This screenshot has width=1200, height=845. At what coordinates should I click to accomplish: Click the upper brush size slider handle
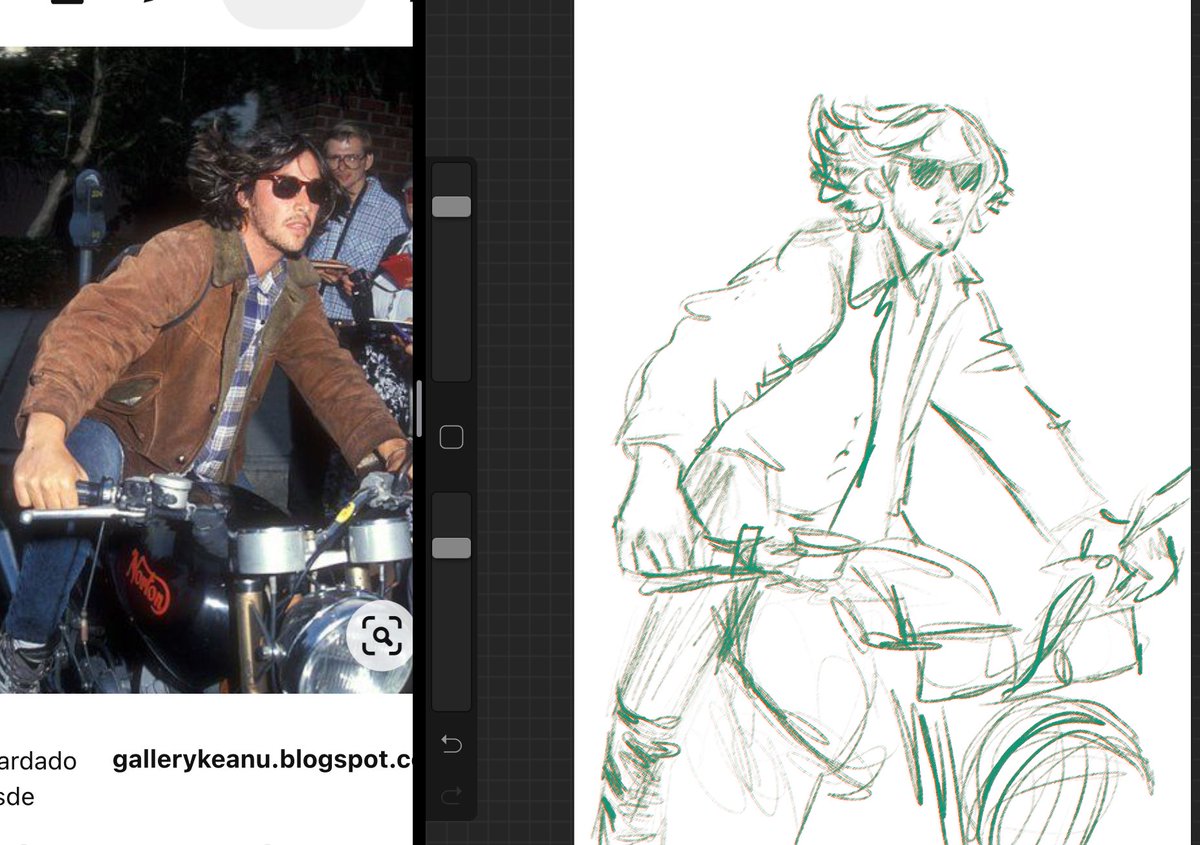pyautogui.click(x=451, y=207)
